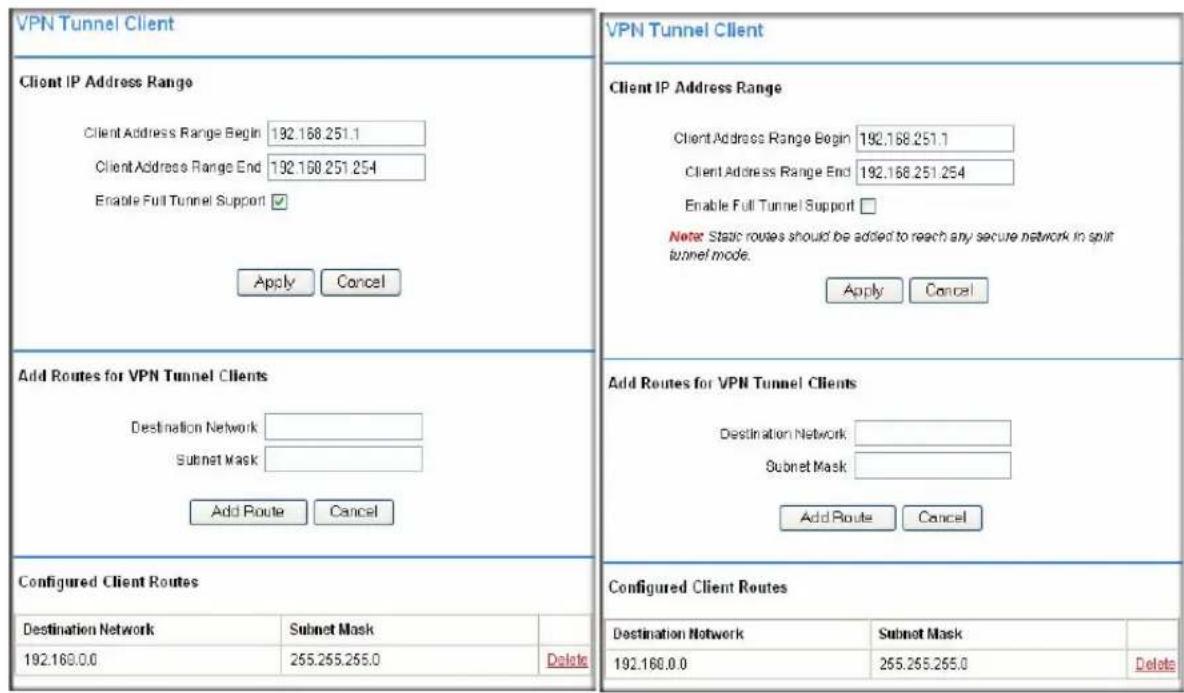This screenshot has height=693, width=1184.
Task: Click Destination Network column header, right table
Action: 678,634
